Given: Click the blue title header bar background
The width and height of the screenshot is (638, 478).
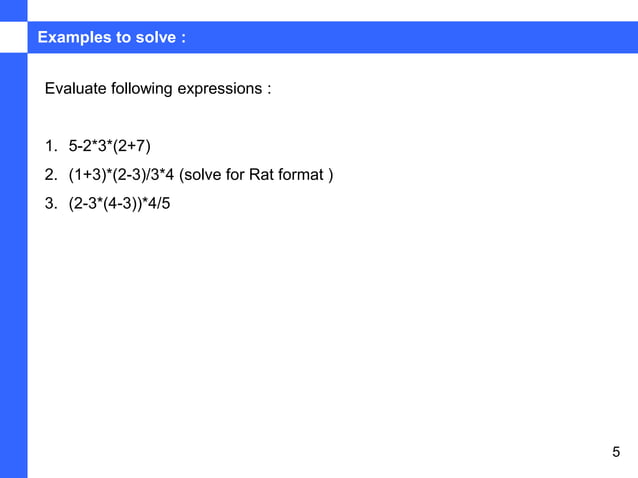Looking at the screenshot, I should coord(407,37).
